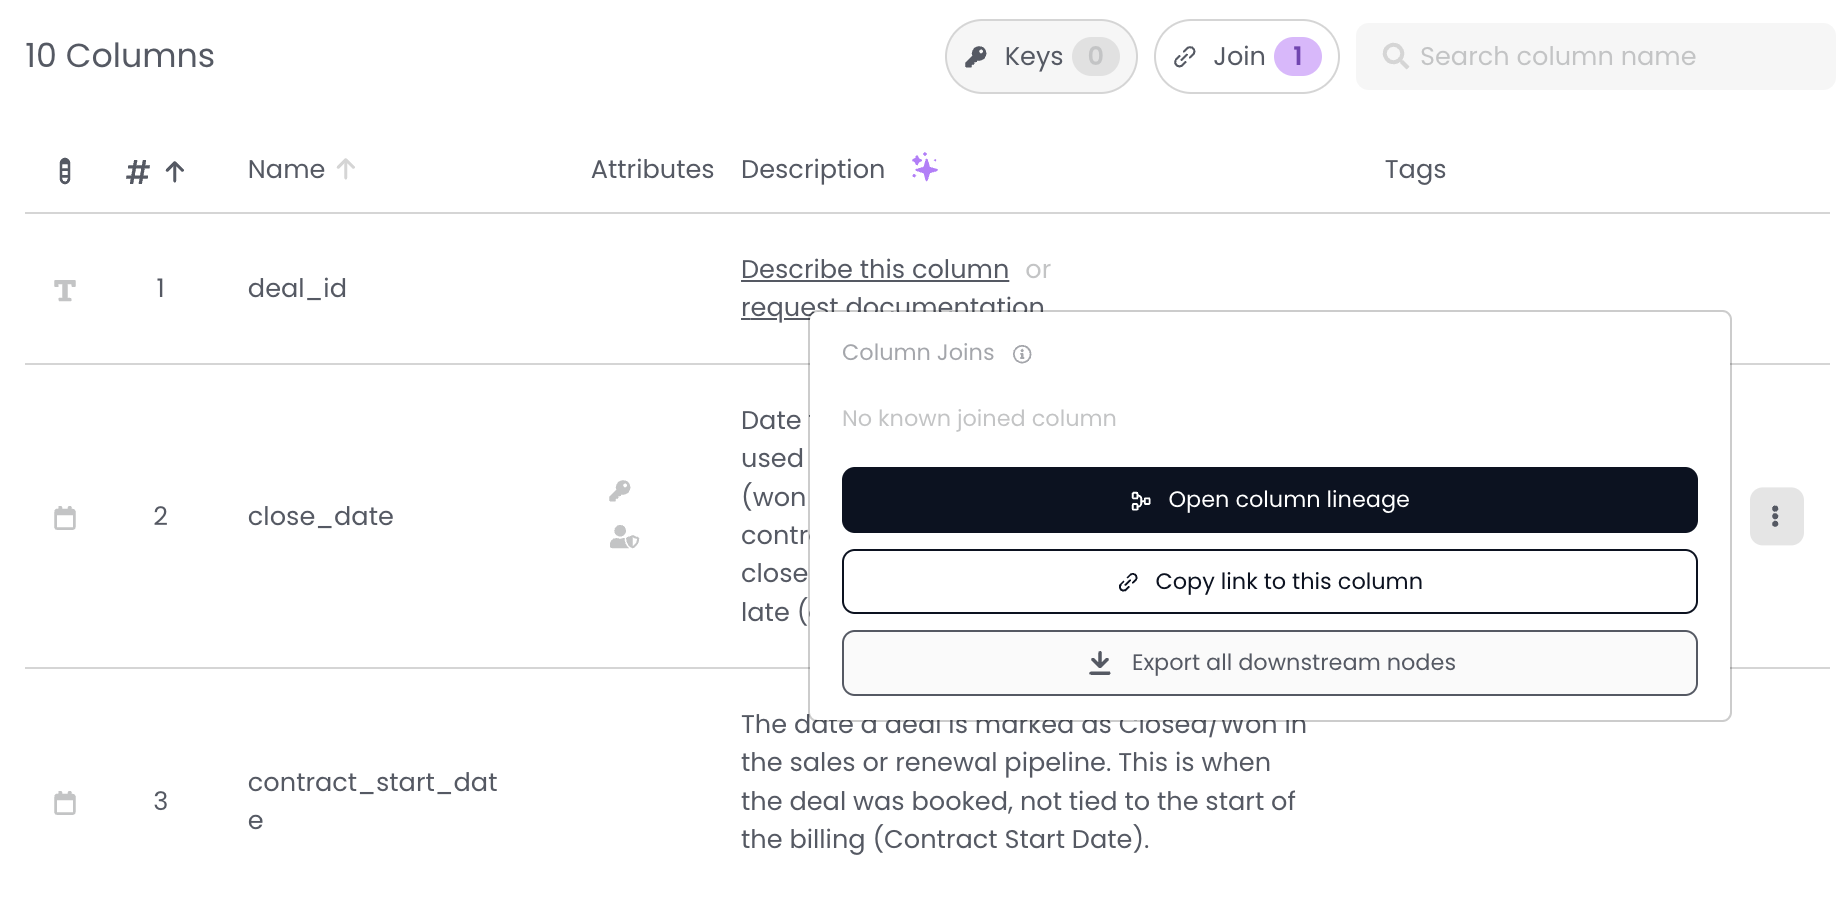Click the key attribute icon on close_date
This screenshot has width=1848, height=924.
pyautogui.click(x=620, y=490)
